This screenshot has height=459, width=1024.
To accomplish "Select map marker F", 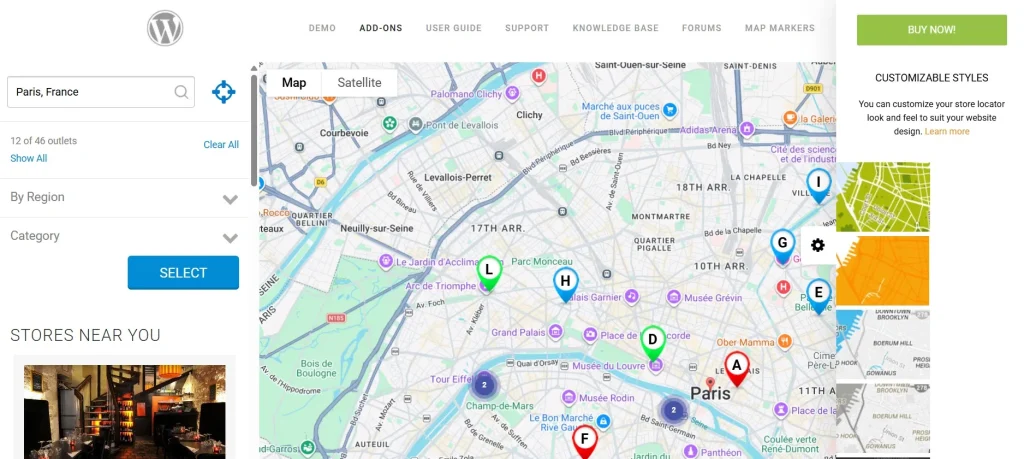I will pos(584,442).
